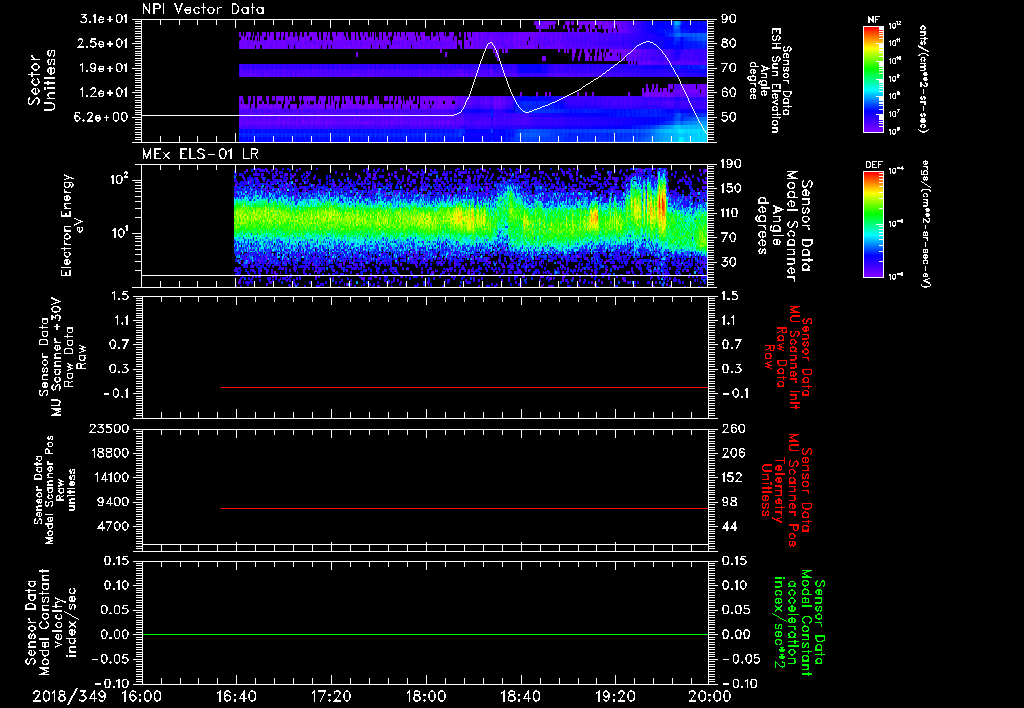
Task: Click the "ergs/(cm**2-sr-sec-eV)" colorbar units label
Action: pyautogui.click(x=924, y=224)
